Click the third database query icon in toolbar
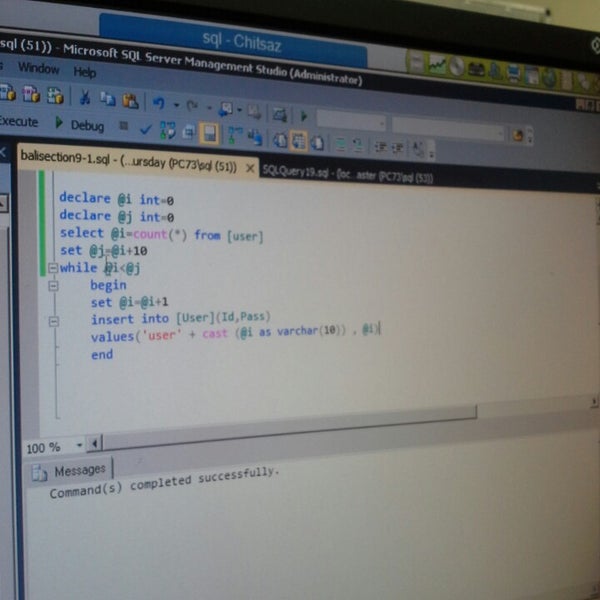The image size is (600, 600). 55,95
